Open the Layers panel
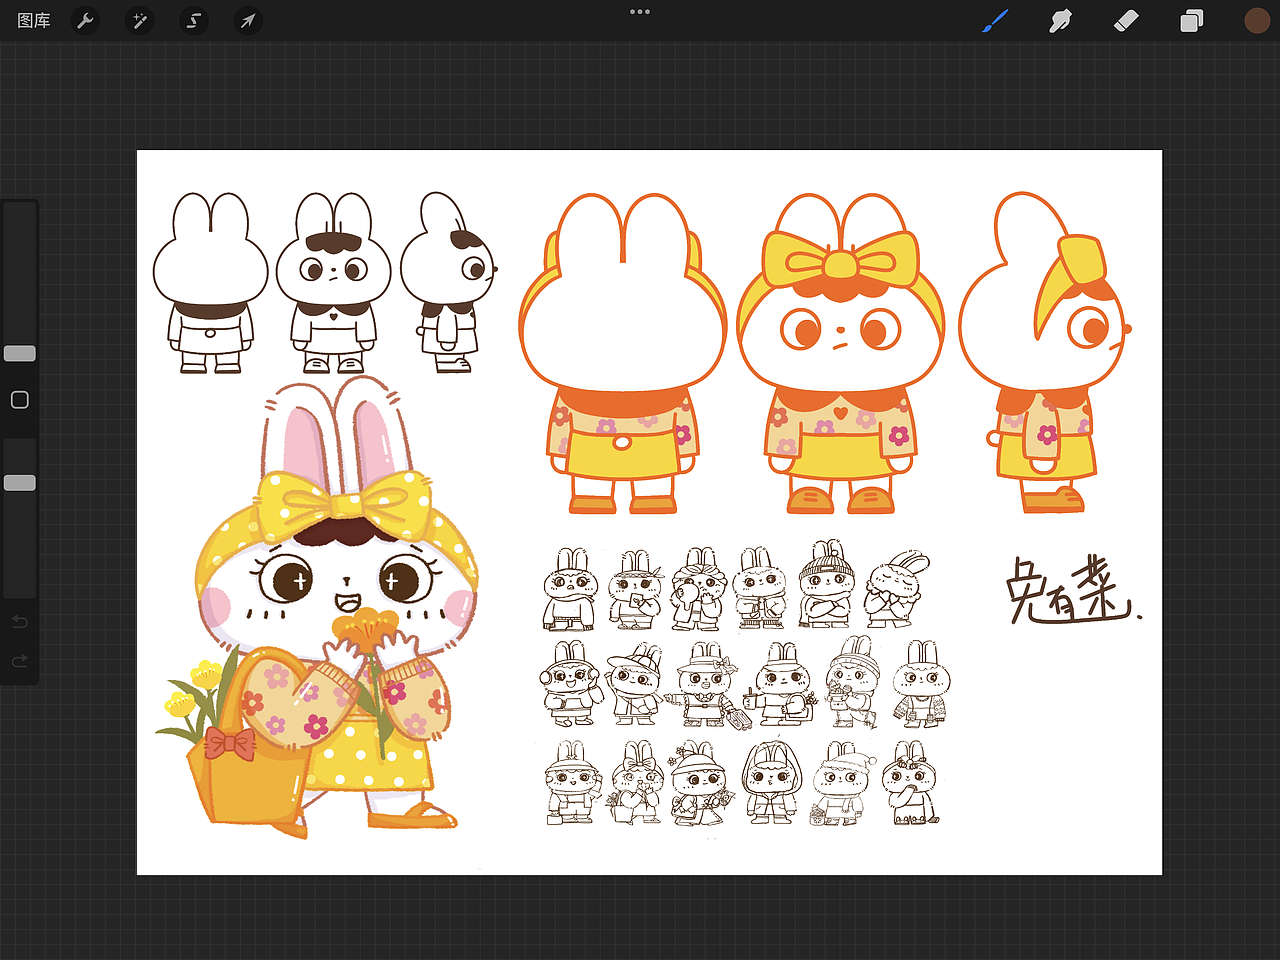Screen dimensions: 1280x960 [1191, 20]
